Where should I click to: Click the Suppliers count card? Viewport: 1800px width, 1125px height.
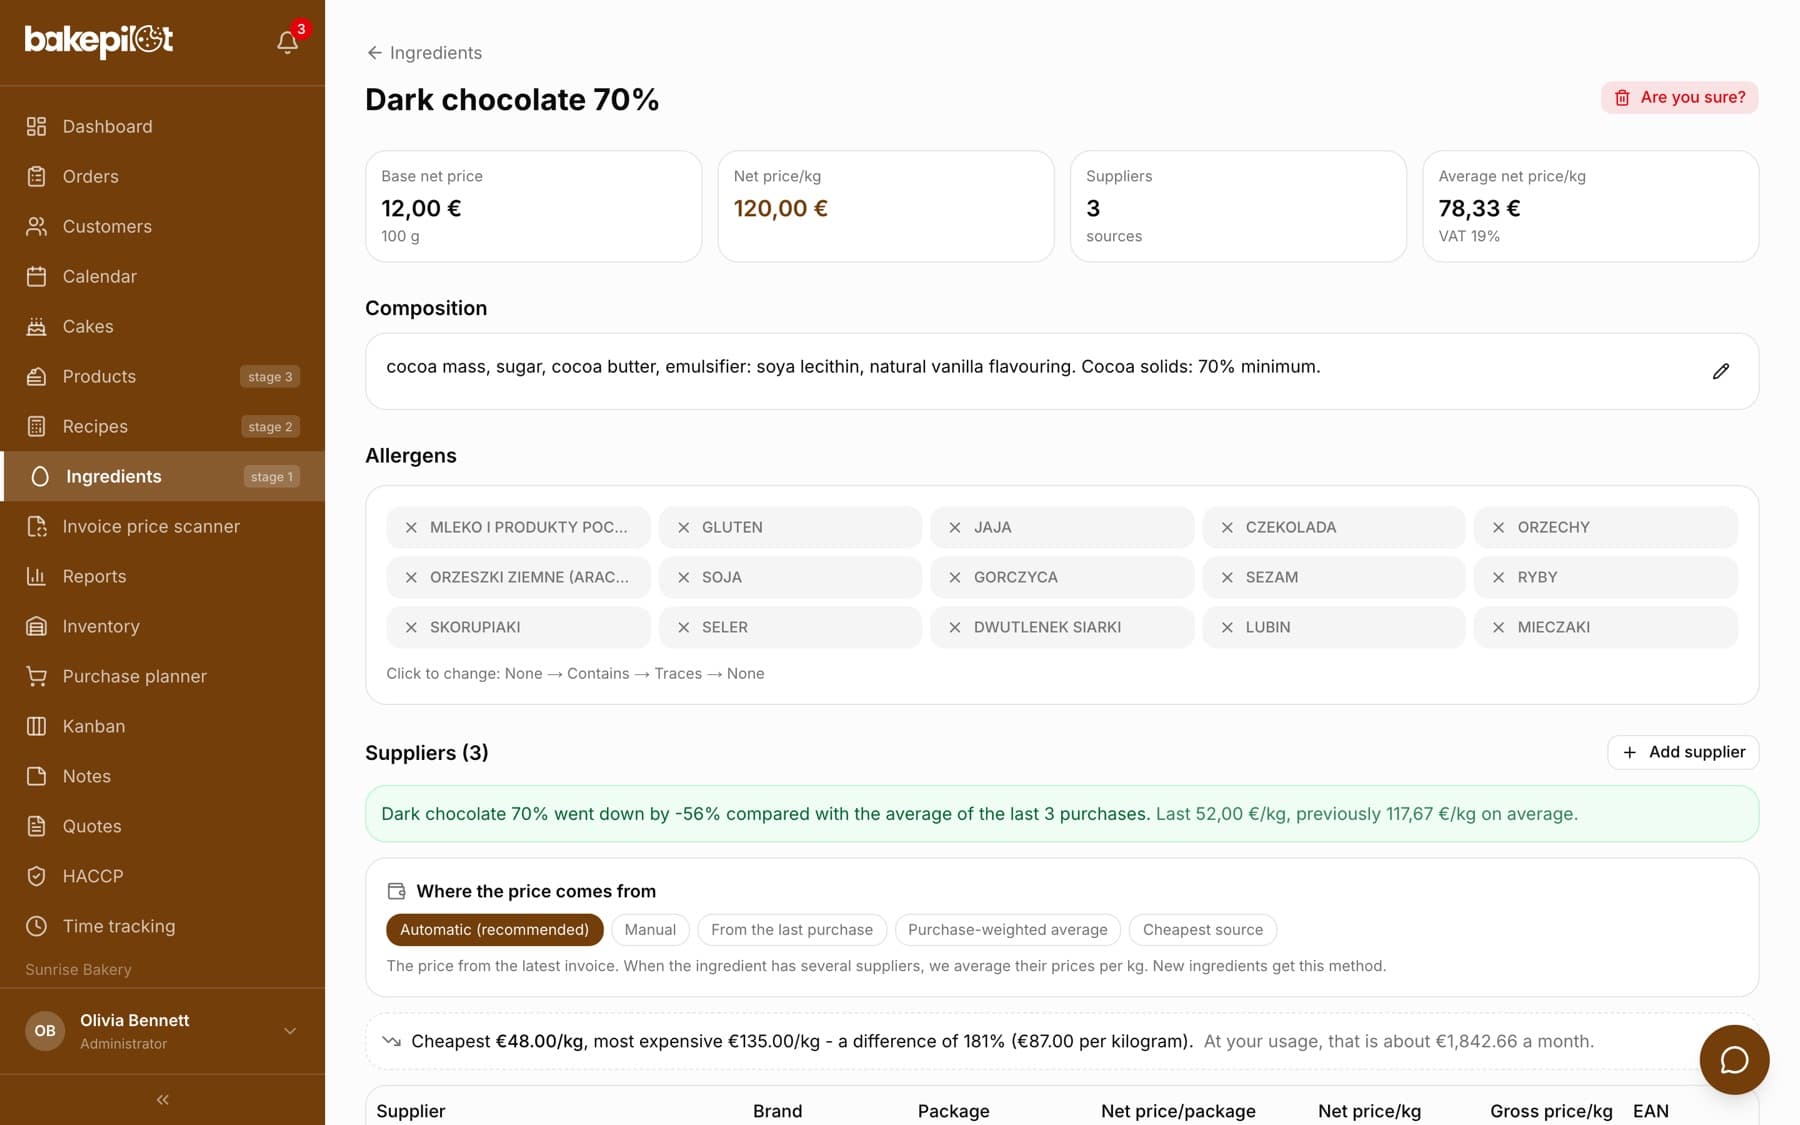click(x=1238, y=206)
